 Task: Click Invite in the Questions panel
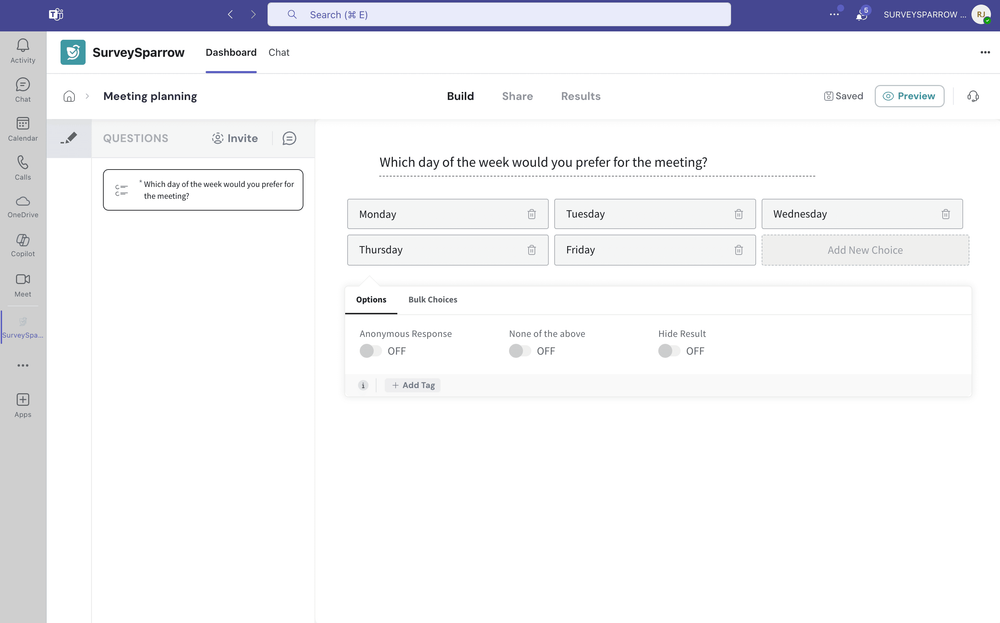click(234, 138)
